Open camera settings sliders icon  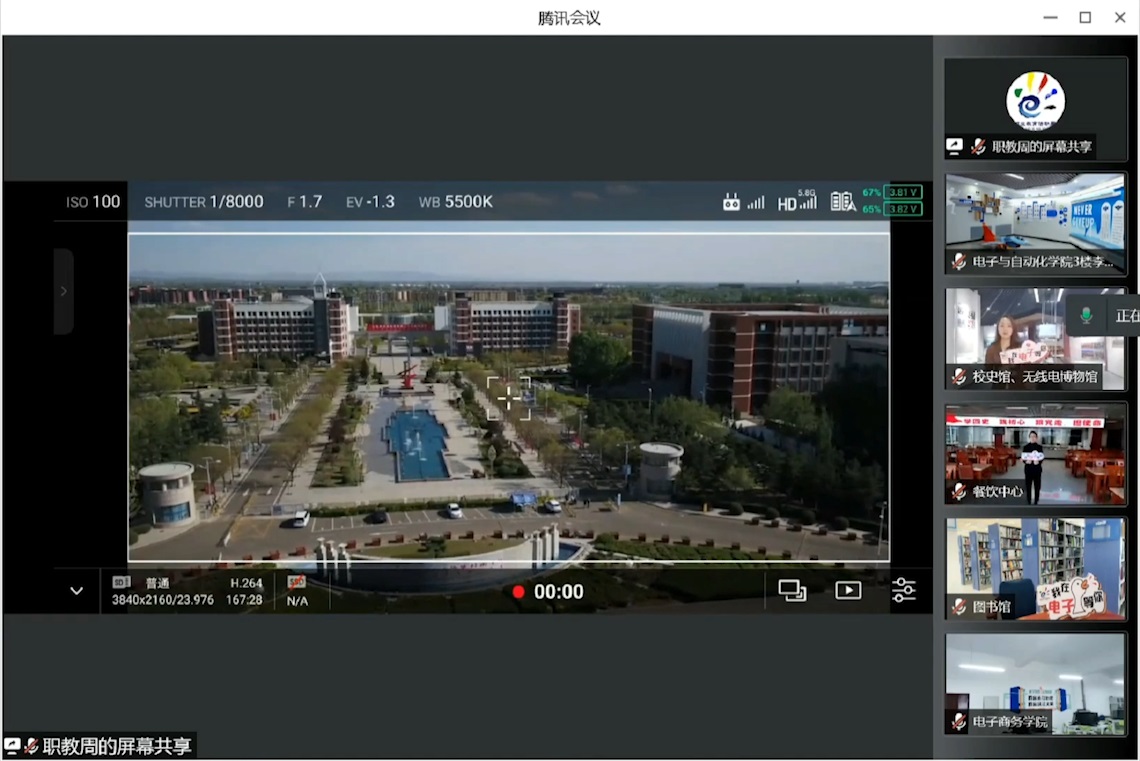[903, 591]
